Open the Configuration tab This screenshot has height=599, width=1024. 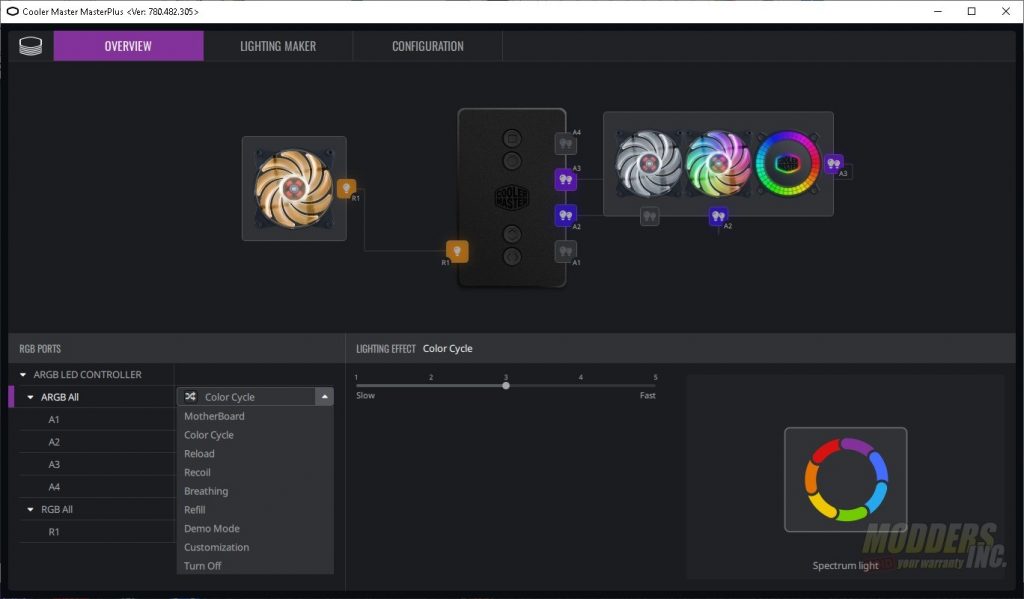coord(428,46)
